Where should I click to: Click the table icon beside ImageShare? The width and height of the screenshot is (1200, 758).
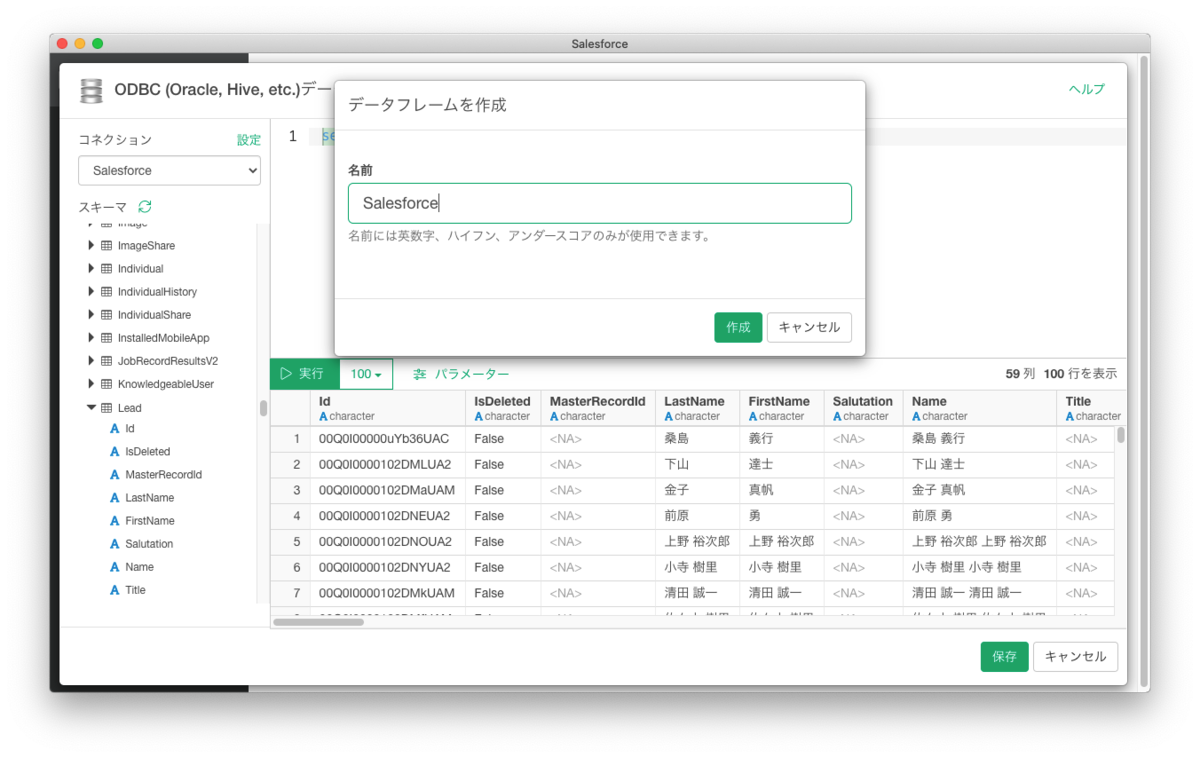[106, 246]
